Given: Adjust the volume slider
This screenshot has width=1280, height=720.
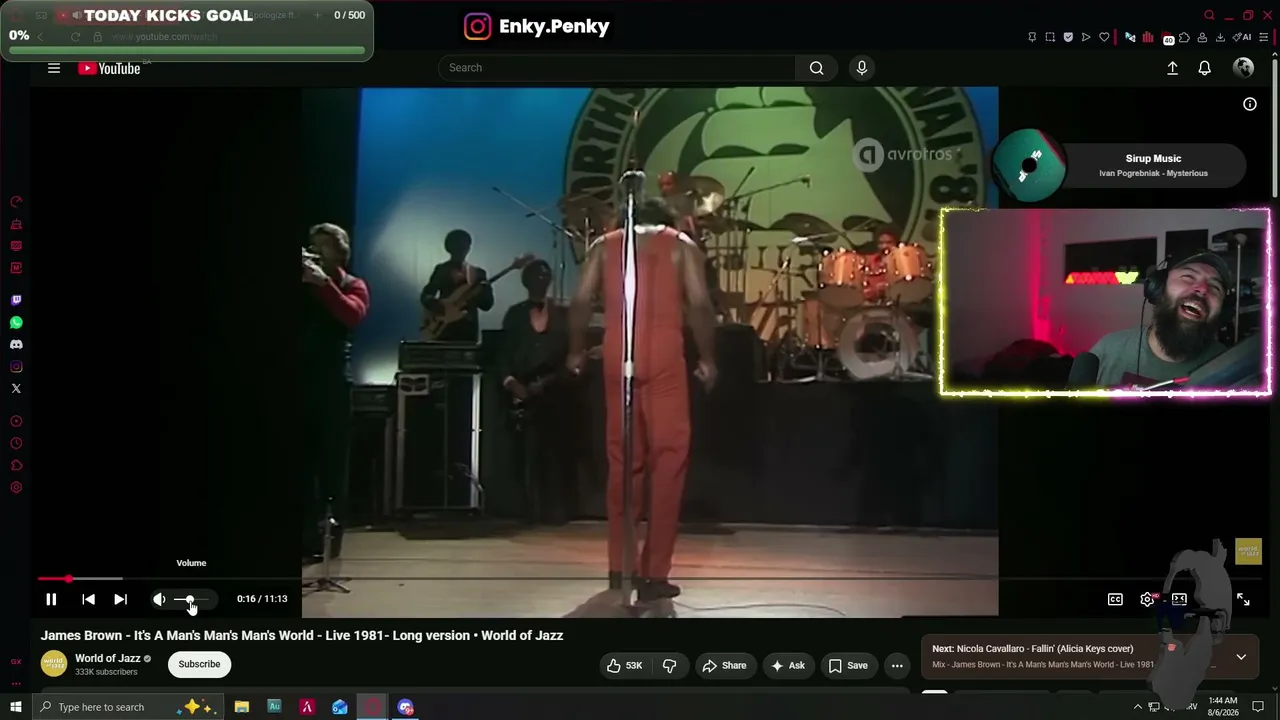Looking at the screenshot, I should (191, 599).
